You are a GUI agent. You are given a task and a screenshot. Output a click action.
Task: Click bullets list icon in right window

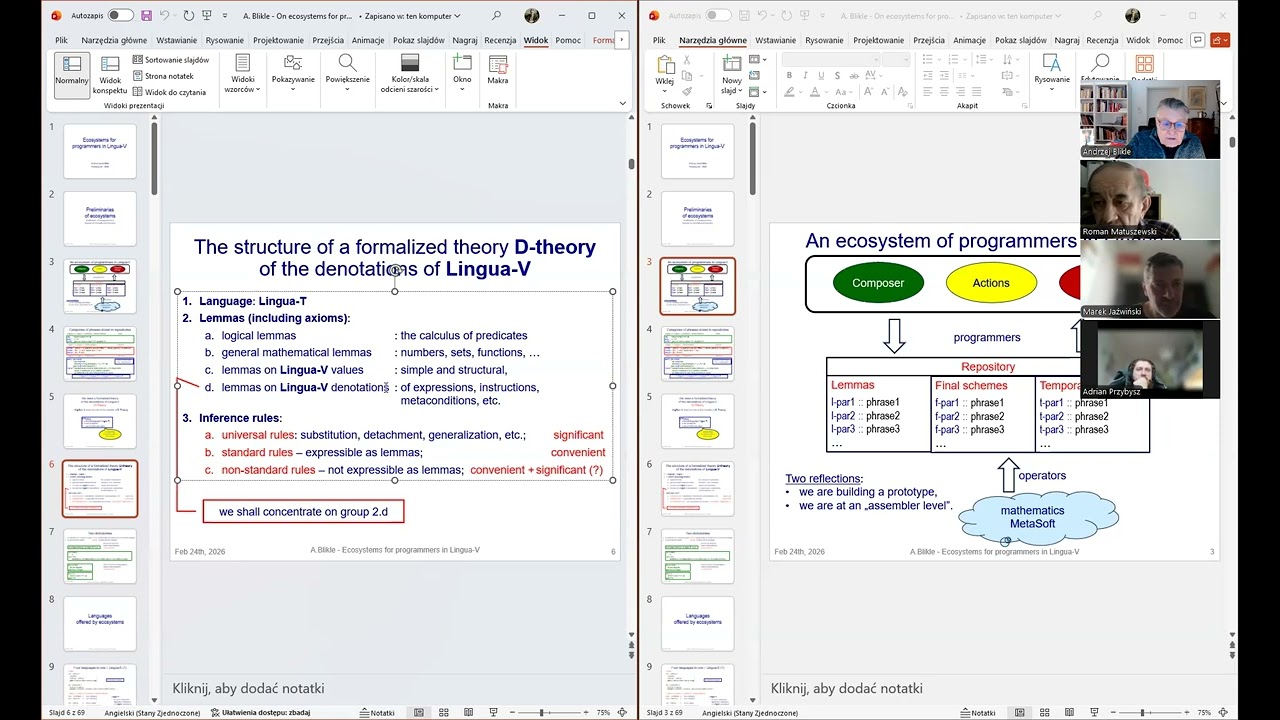(x=929, y=60)
